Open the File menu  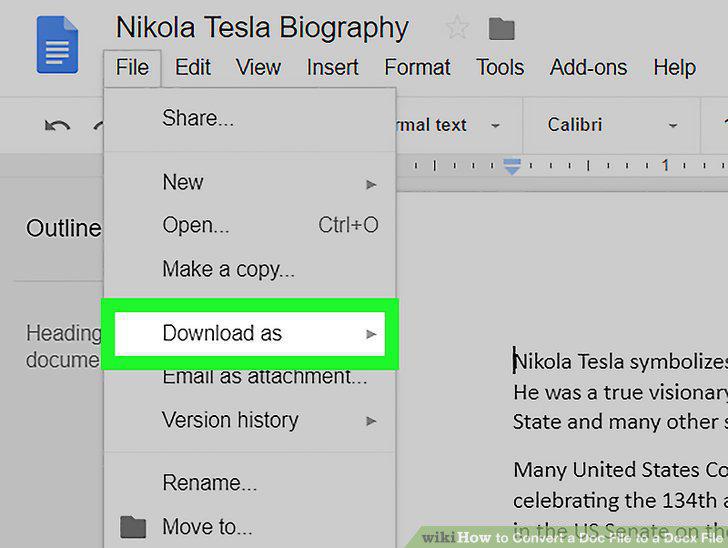click(x=132, y=68)
